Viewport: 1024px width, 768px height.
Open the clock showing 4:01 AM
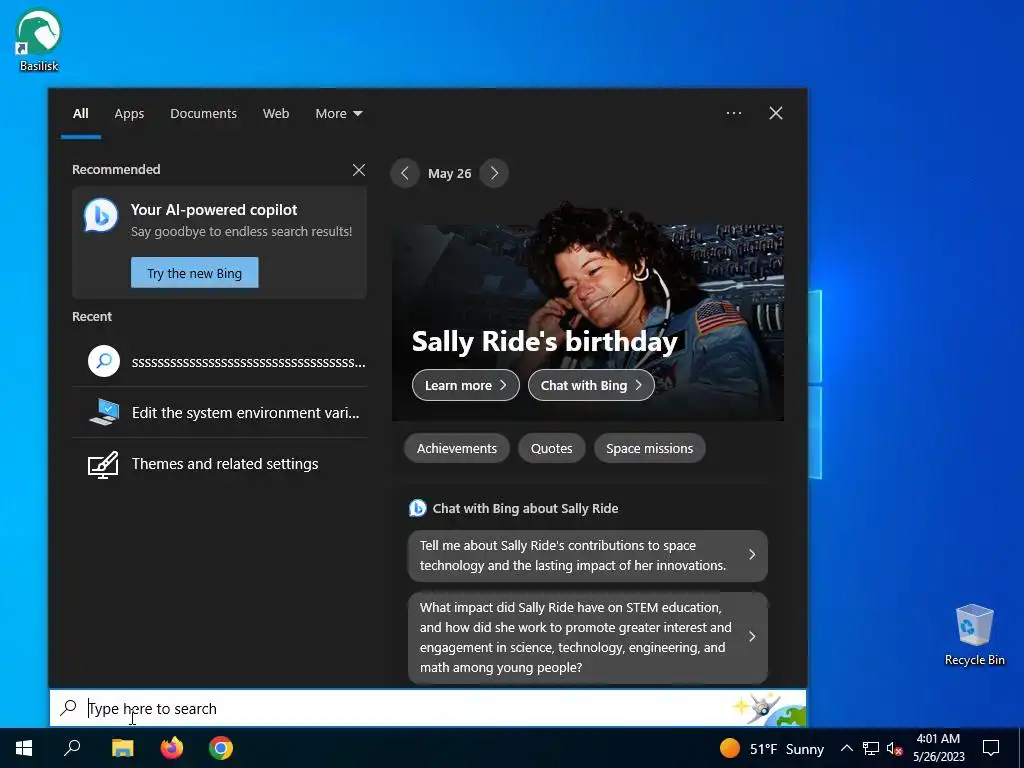click(x=938, y=748)
